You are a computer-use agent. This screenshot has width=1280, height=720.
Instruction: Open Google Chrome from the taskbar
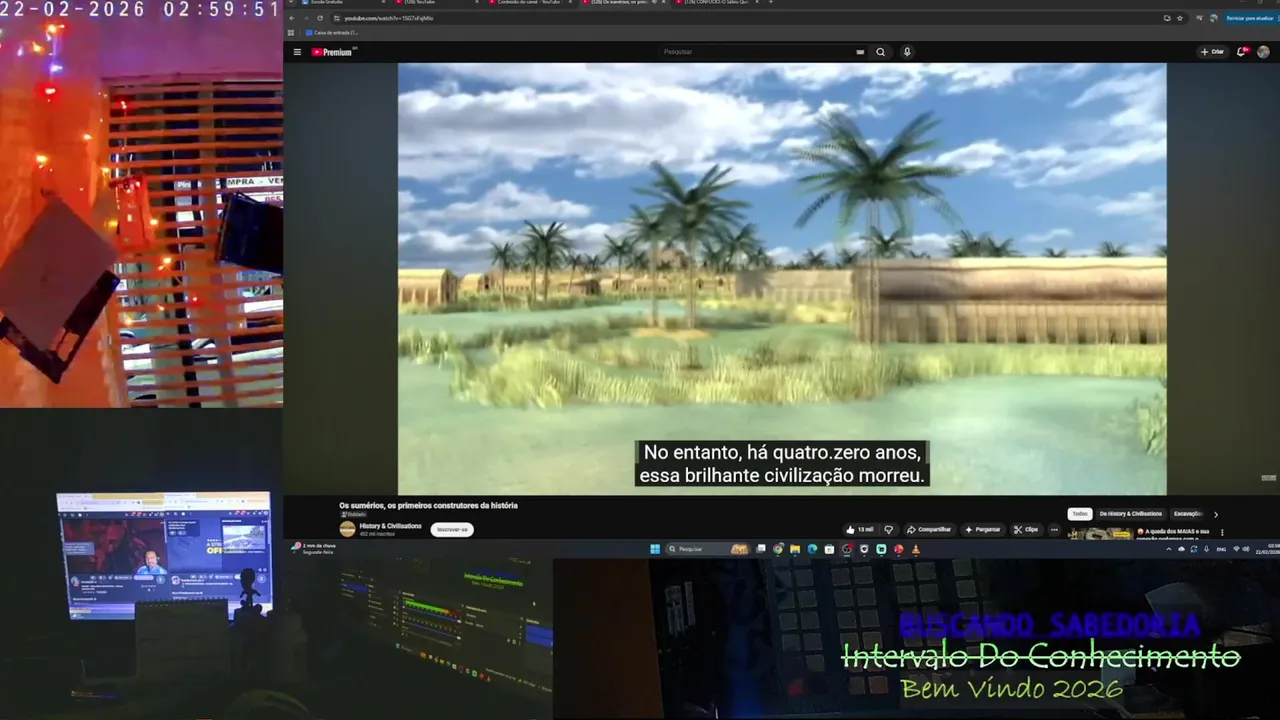[778, 549]
